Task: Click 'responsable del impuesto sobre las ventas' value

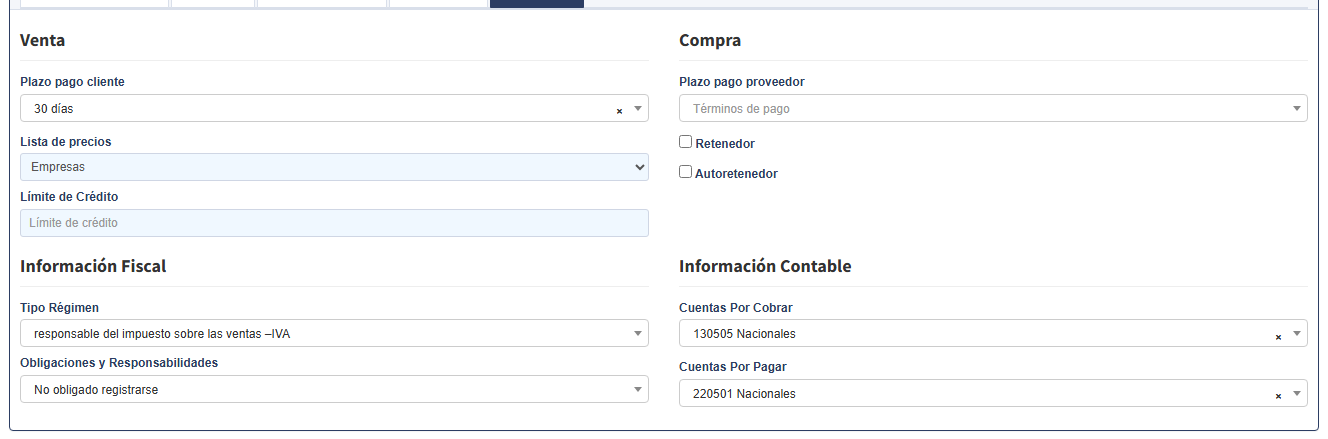Action: pyautogui.click(x=162, y=334)
